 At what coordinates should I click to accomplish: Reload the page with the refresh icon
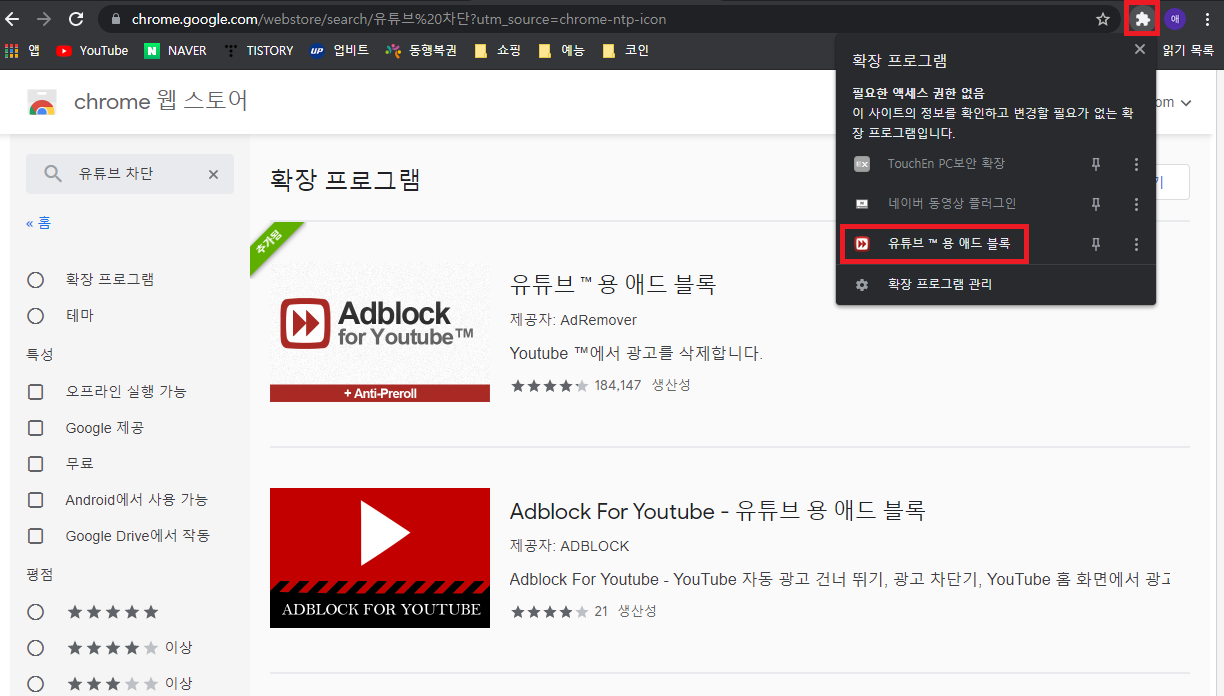click(x=76, y=19)
